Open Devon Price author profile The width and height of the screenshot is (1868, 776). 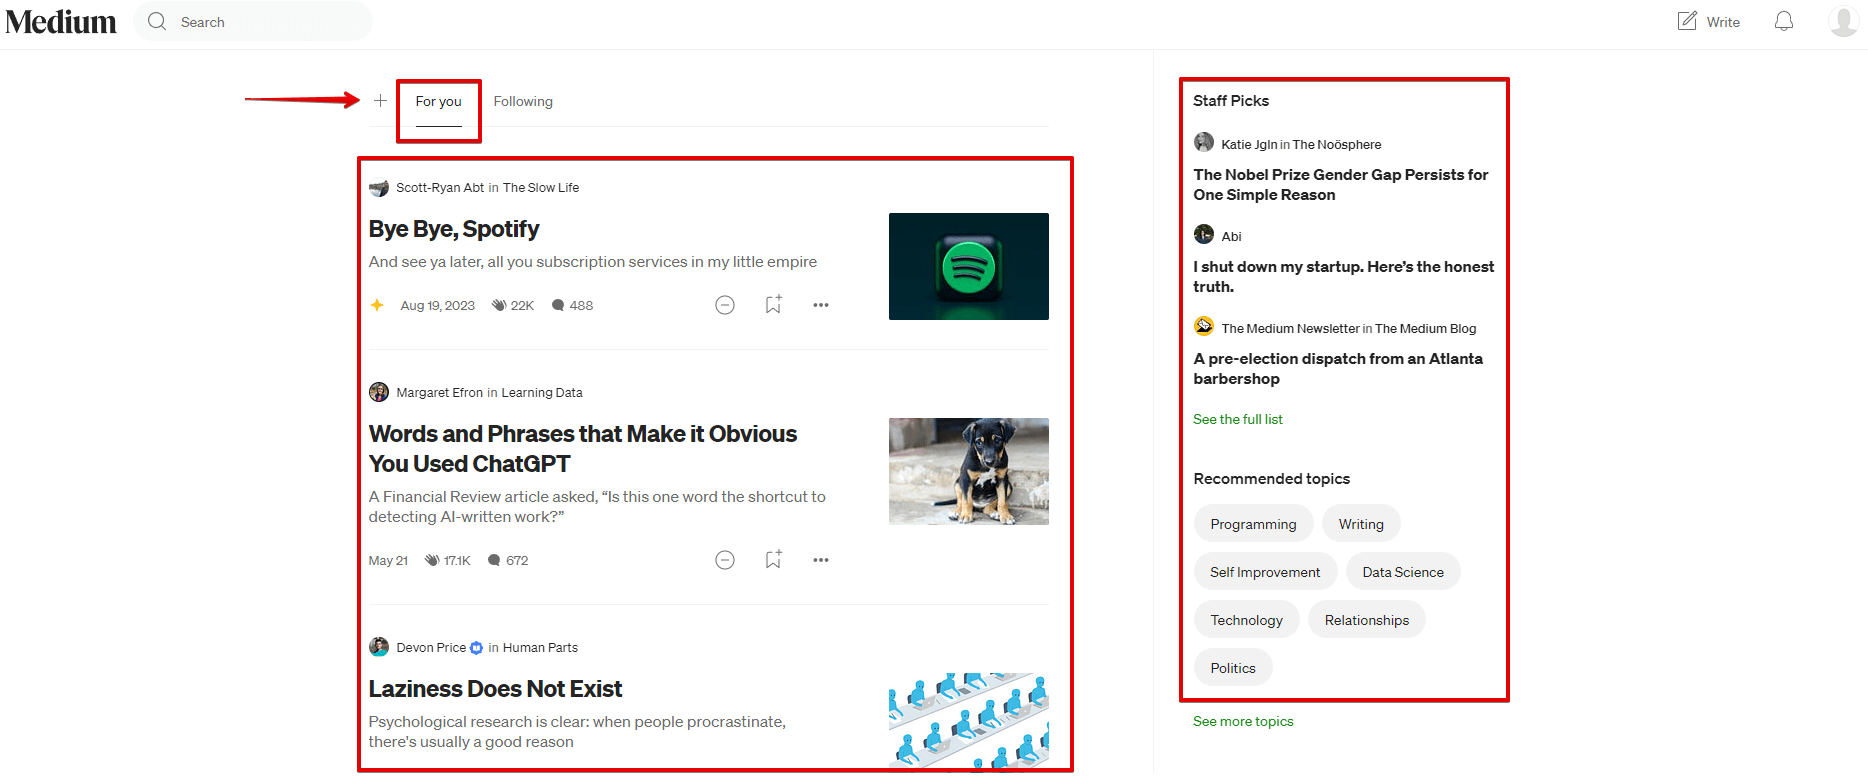431,647
